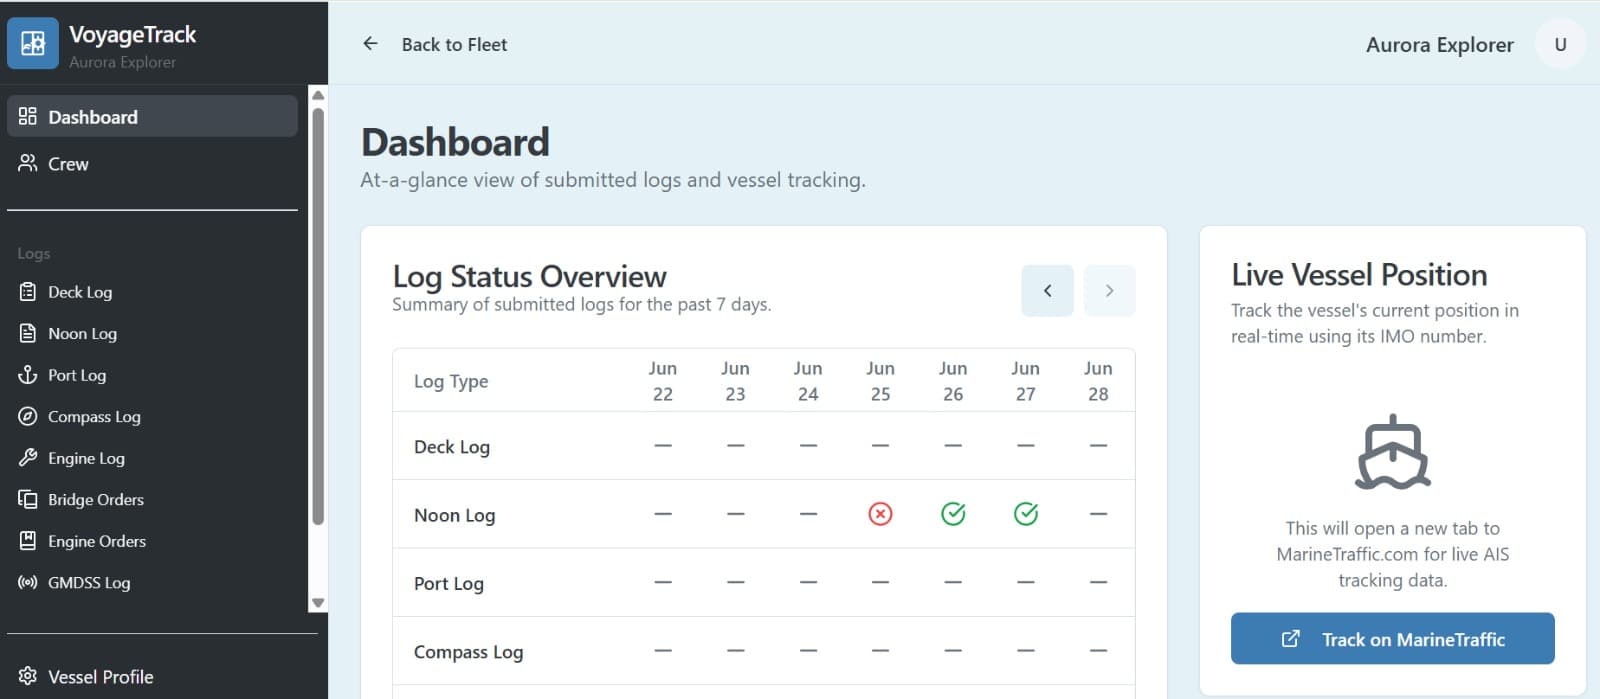Click the red failed Noon Log marker for Jun 25
The image size is (1600, 699).
click(880, 514)
